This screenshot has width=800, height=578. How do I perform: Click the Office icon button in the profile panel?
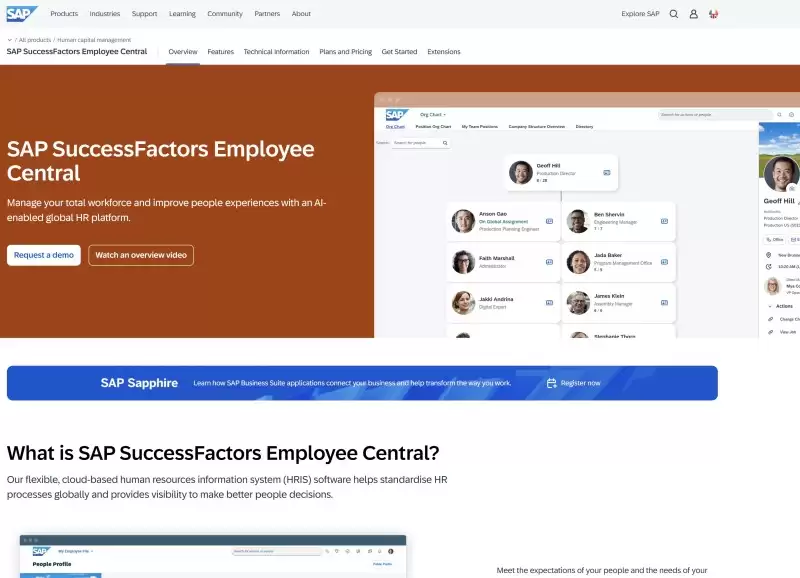click(x=775, y=239)
